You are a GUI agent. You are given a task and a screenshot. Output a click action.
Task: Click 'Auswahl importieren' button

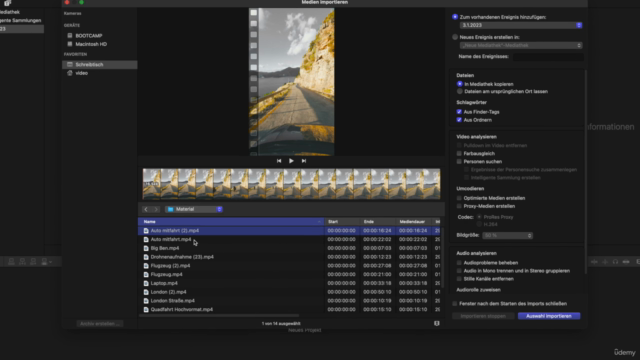tap(549, 316)
